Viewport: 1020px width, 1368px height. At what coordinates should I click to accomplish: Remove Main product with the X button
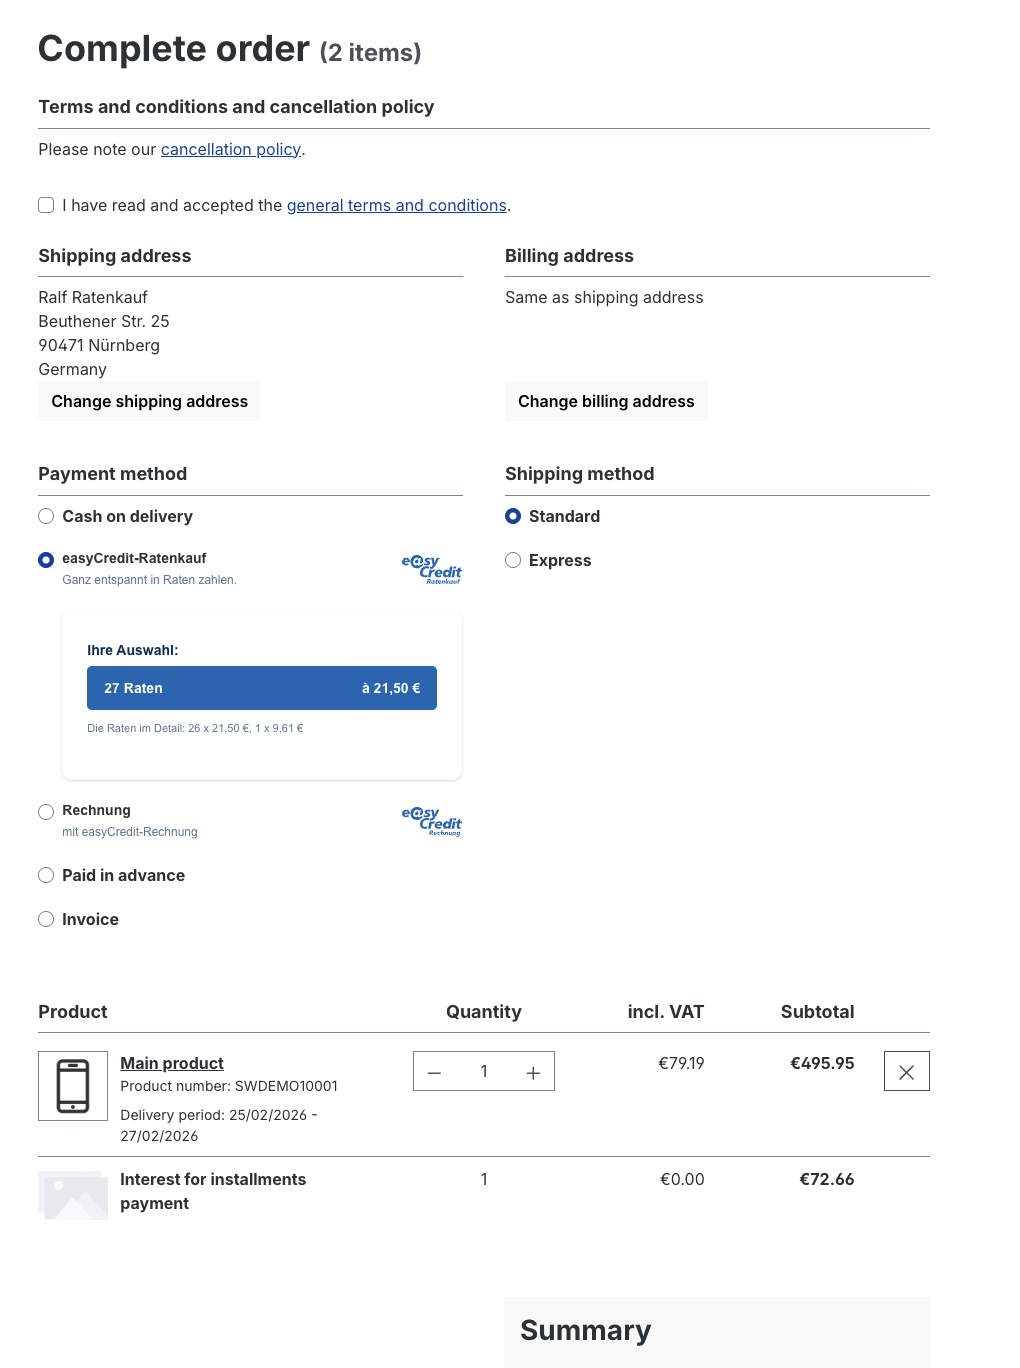coord(906,1071)
